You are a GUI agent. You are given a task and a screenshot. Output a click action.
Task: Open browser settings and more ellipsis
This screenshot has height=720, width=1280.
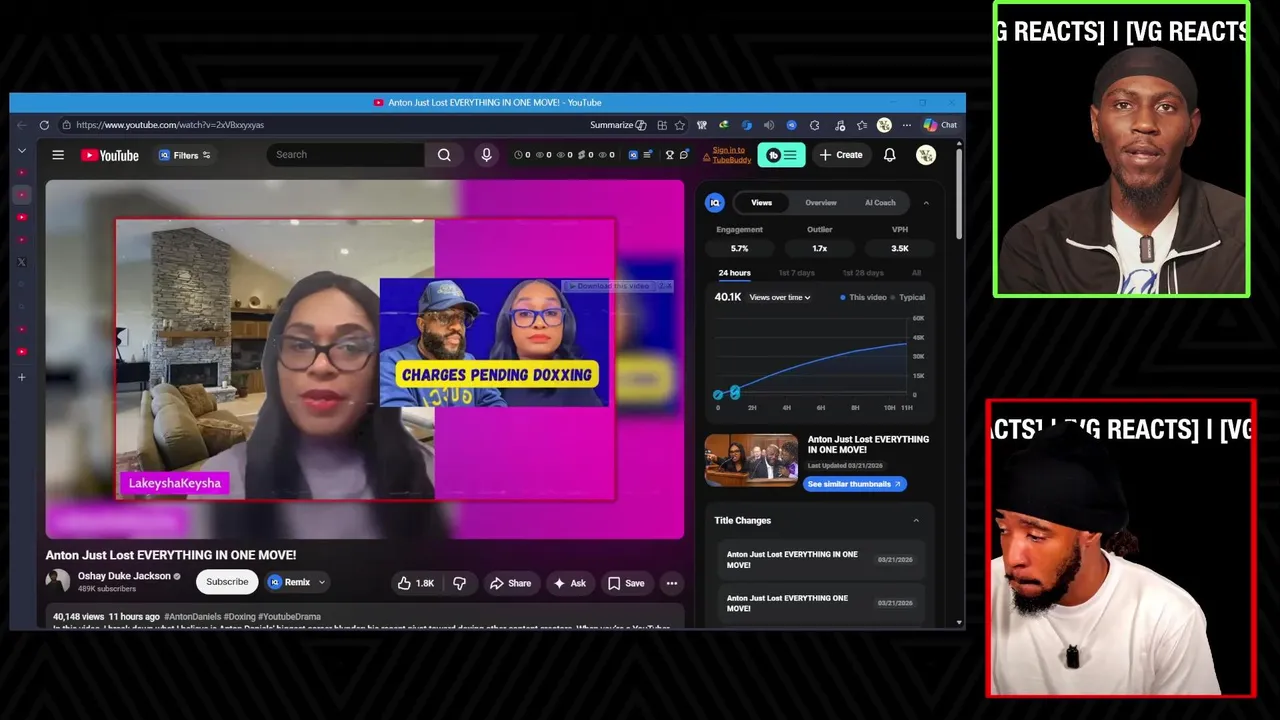(906, 125)
